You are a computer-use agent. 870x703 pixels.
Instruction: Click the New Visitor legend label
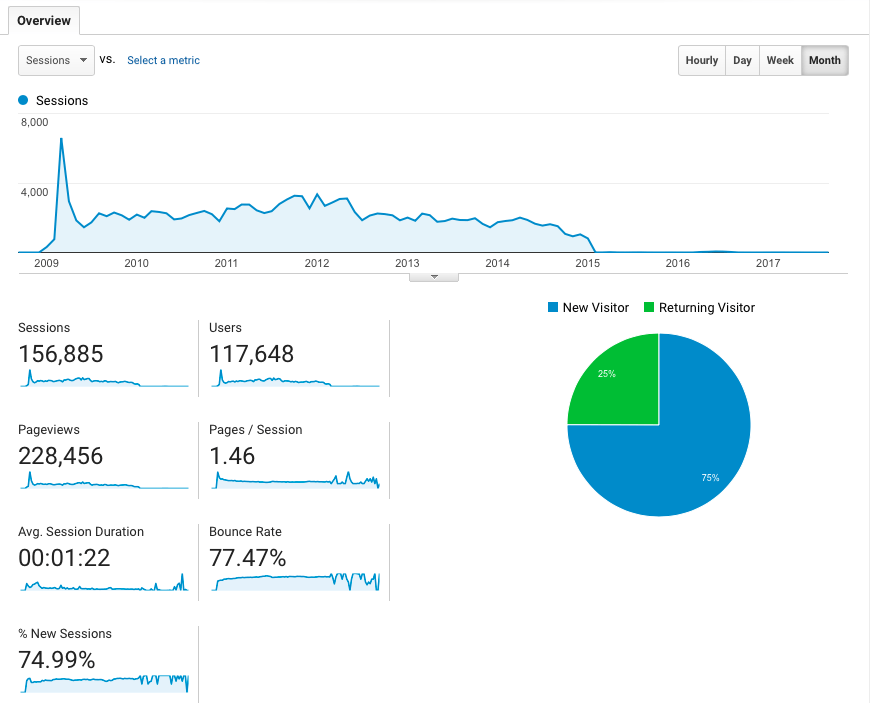pyautogui.click(x=596, y=307)
